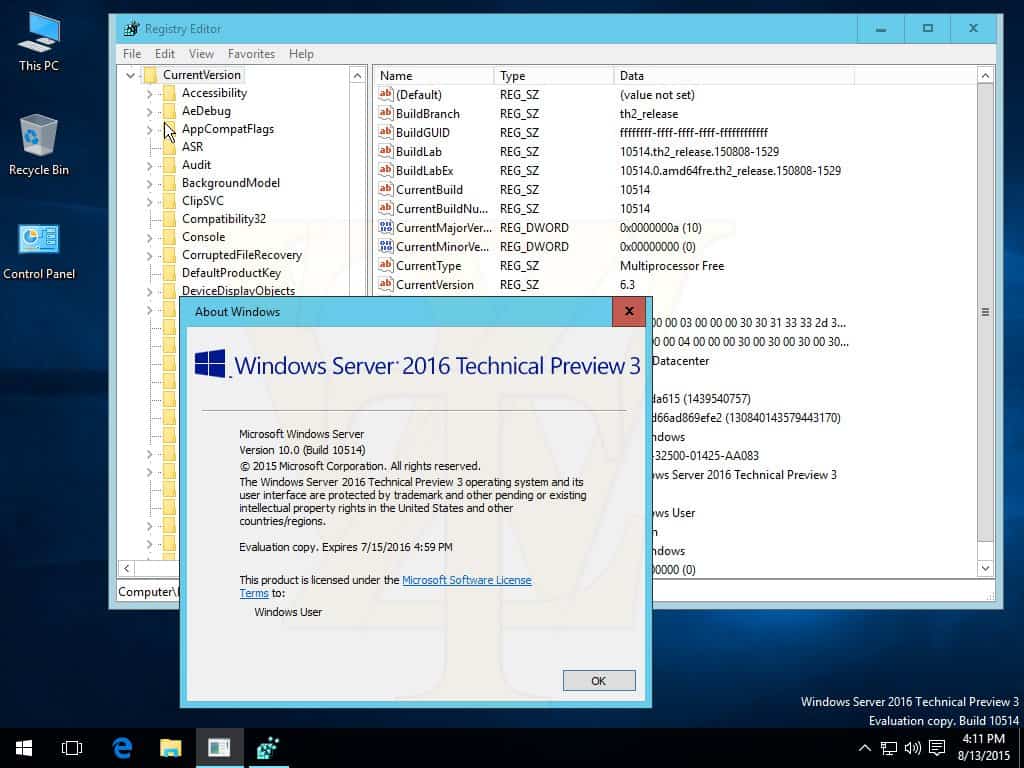Click the CurrentType string value icon
This screenshot has width=1024, height=768.
(x=385, y=265)
